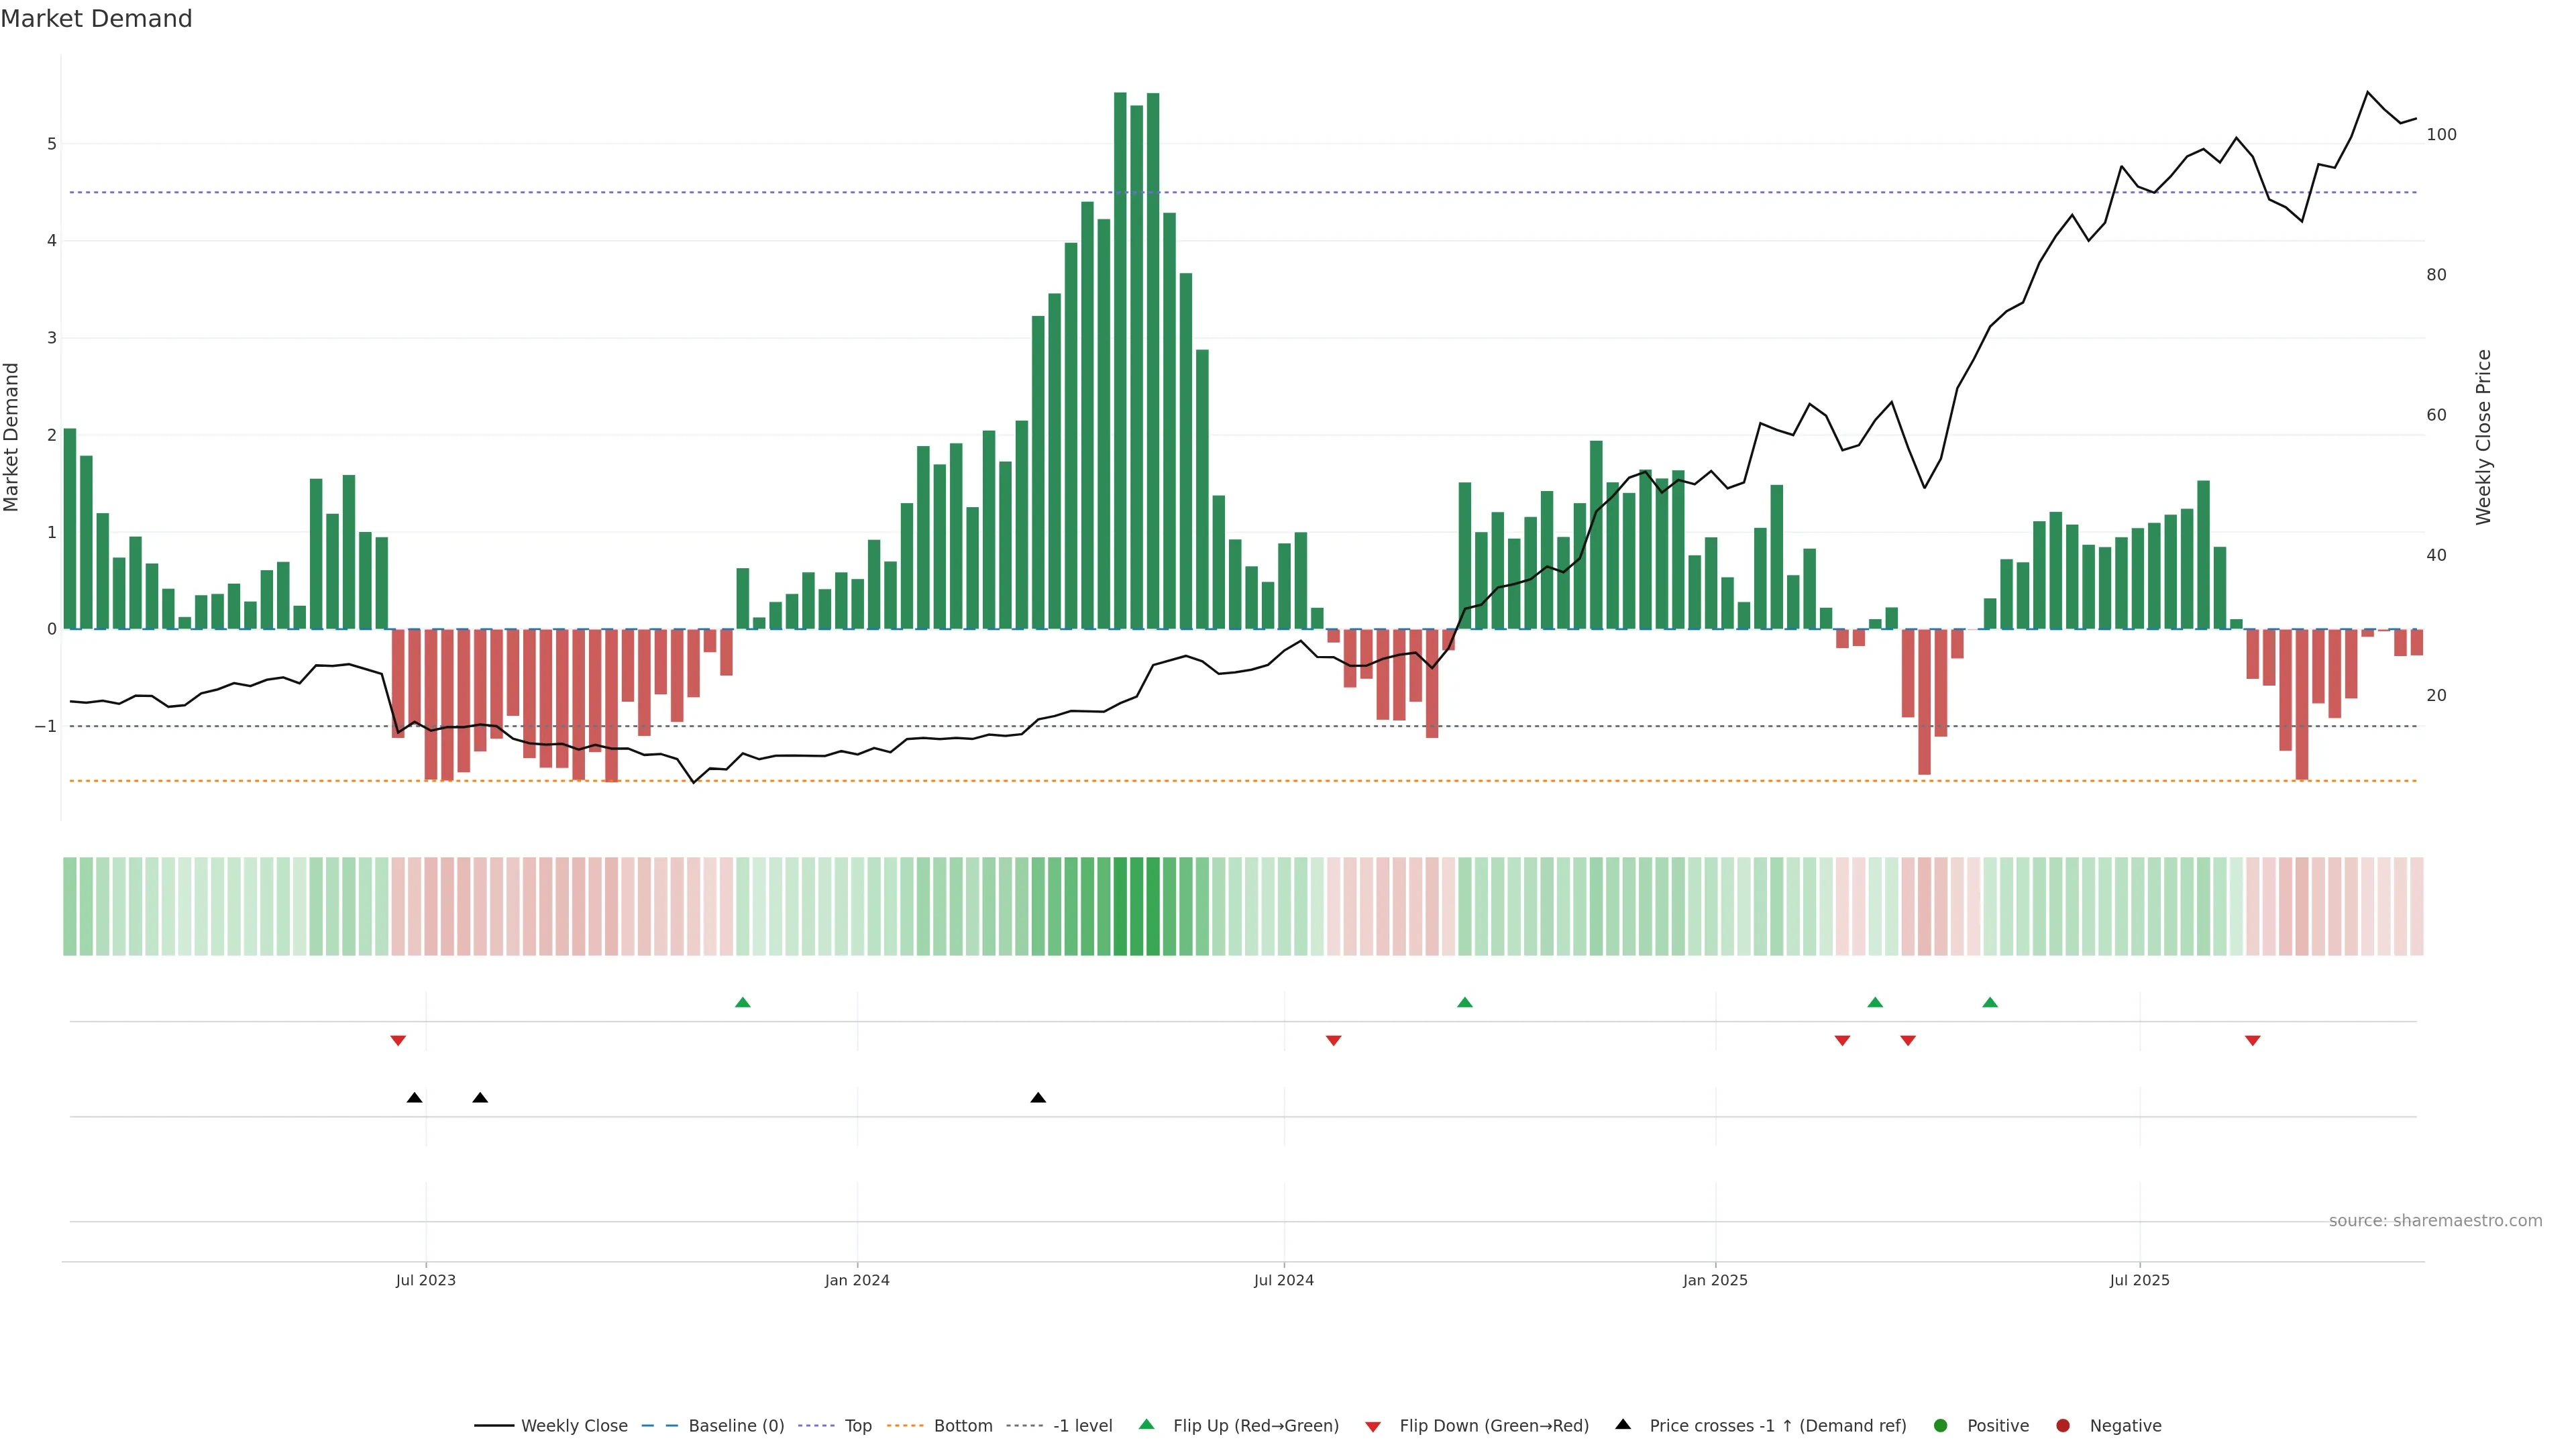
Task: Click the Flip Up green triangle legend icon
Action: tap(1146, 1424)
